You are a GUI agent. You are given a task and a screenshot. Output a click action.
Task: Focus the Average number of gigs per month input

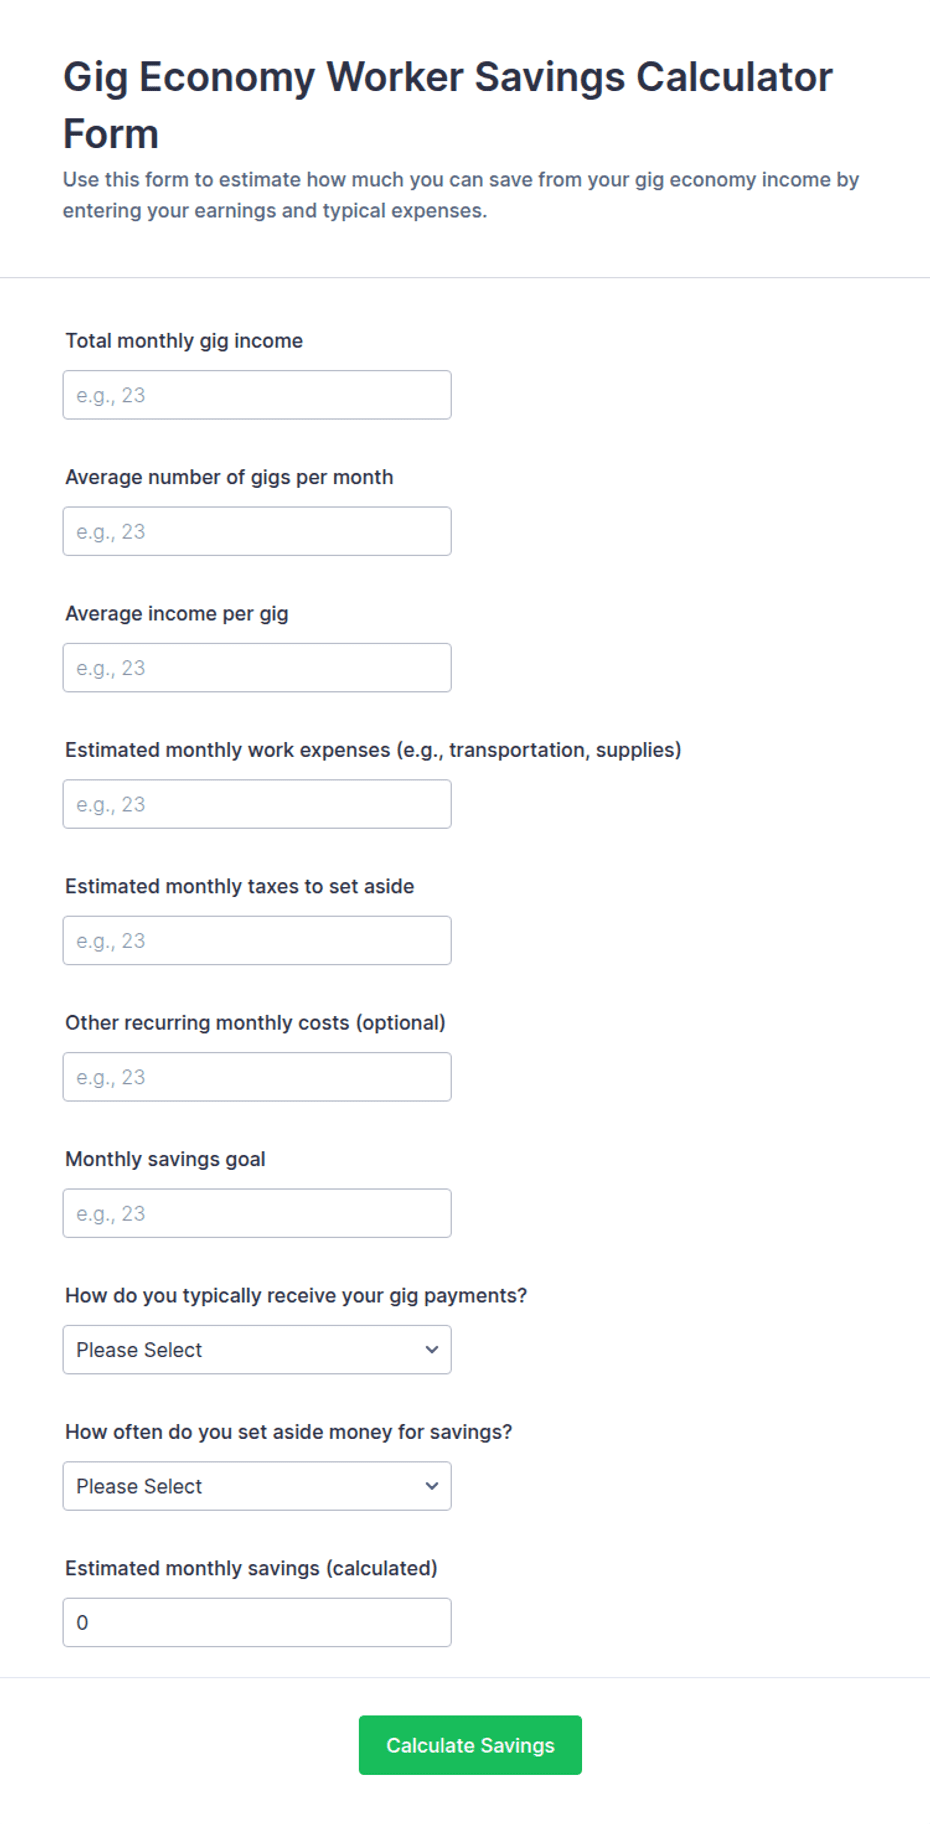point(257,531)
